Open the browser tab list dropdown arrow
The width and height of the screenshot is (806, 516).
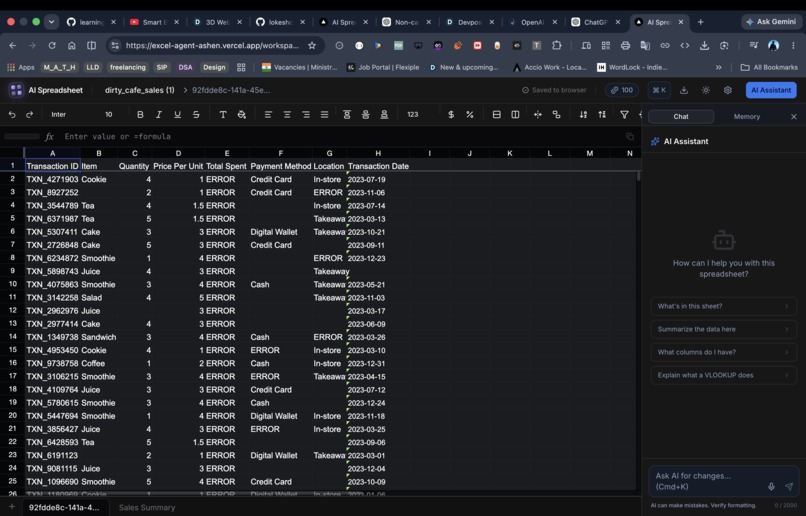(x=51, y=22)
